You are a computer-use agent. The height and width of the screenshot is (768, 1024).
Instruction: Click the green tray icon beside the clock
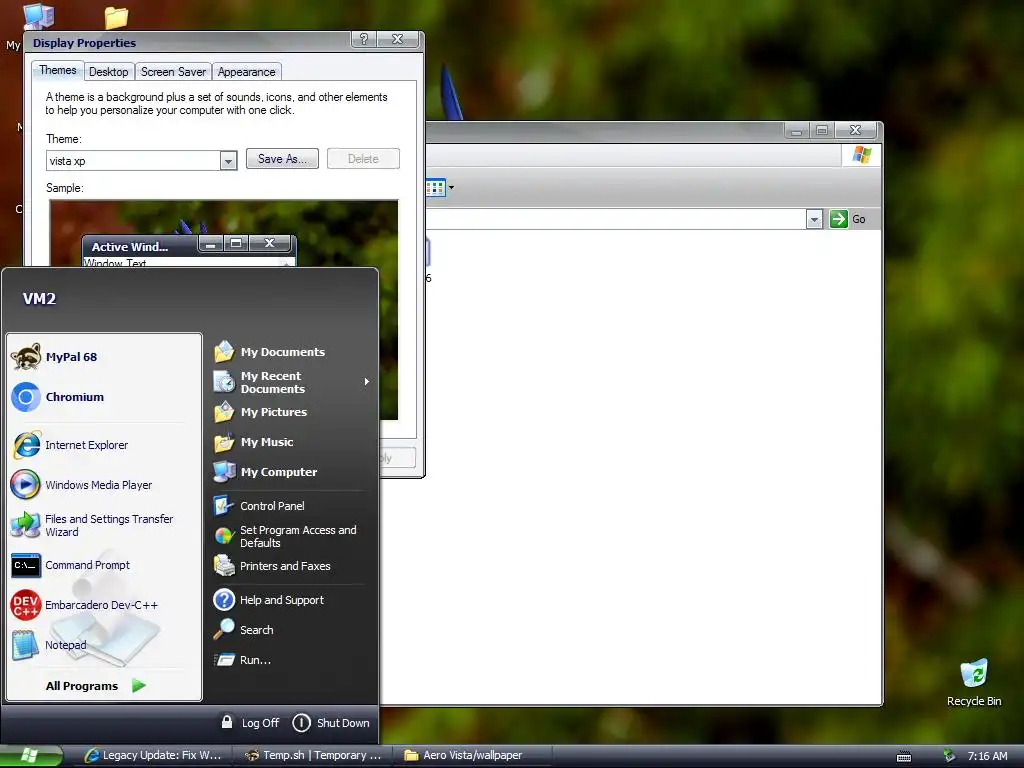949,756
